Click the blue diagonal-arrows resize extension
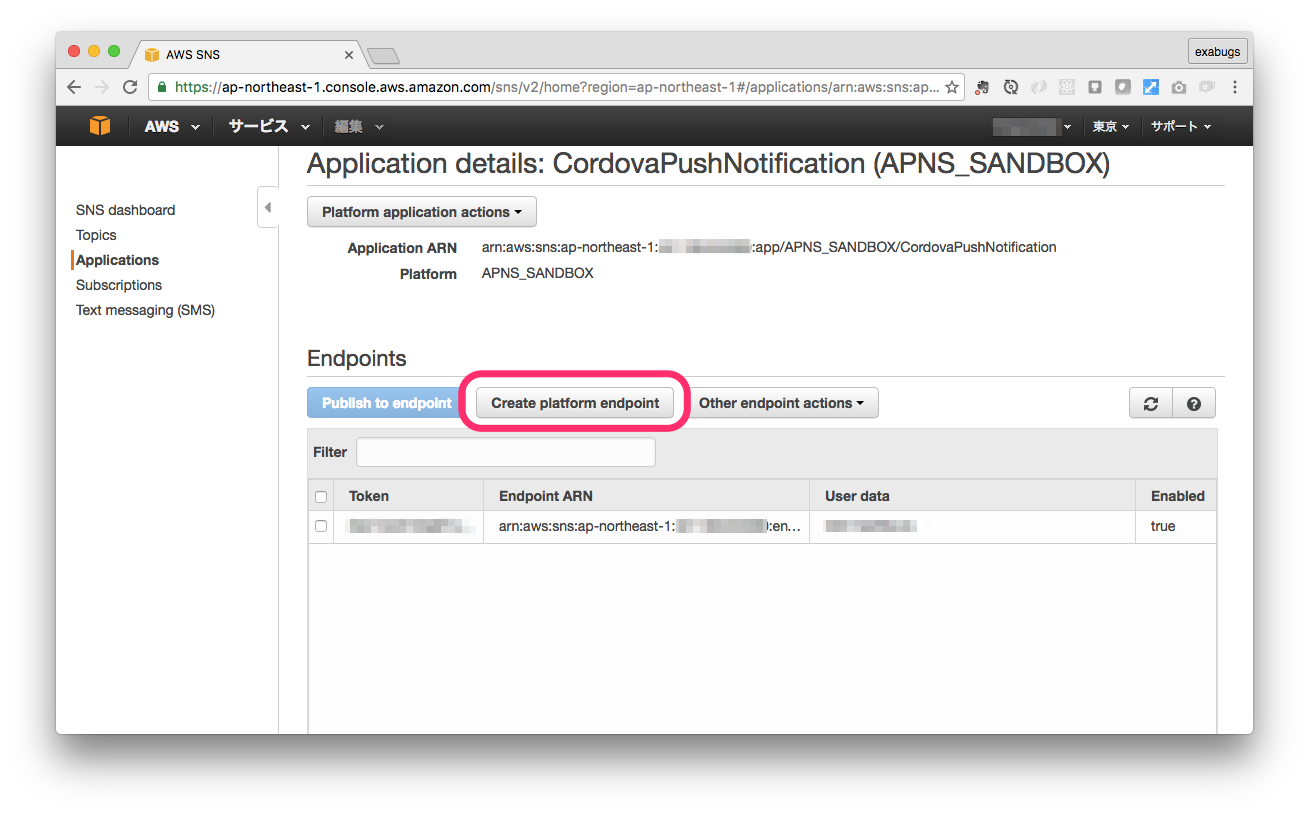This screenshot has width=1309, height=814. [1151, 87]
